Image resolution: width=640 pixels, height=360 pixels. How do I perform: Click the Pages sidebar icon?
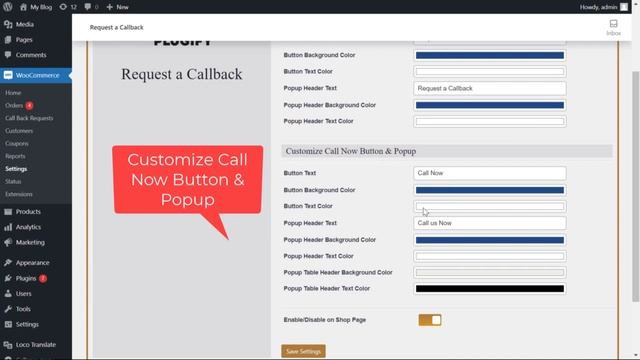[x=8, y=40]
